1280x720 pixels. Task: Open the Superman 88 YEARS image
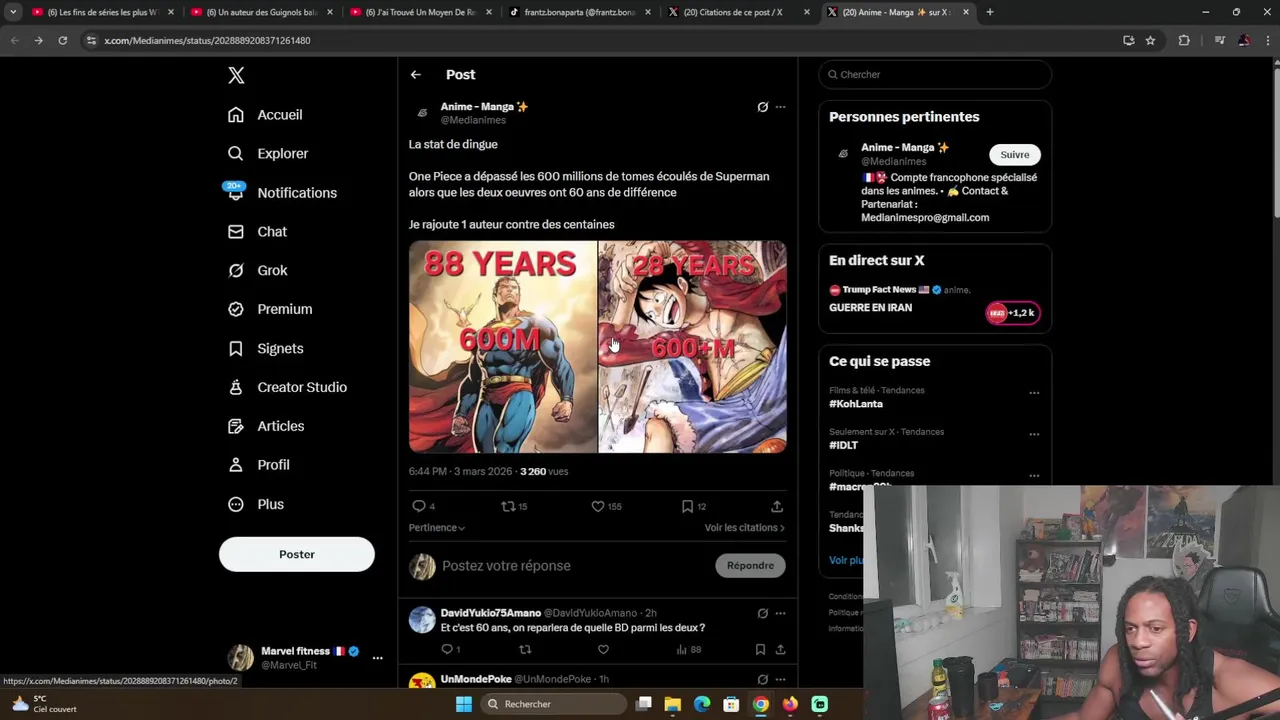503,347
